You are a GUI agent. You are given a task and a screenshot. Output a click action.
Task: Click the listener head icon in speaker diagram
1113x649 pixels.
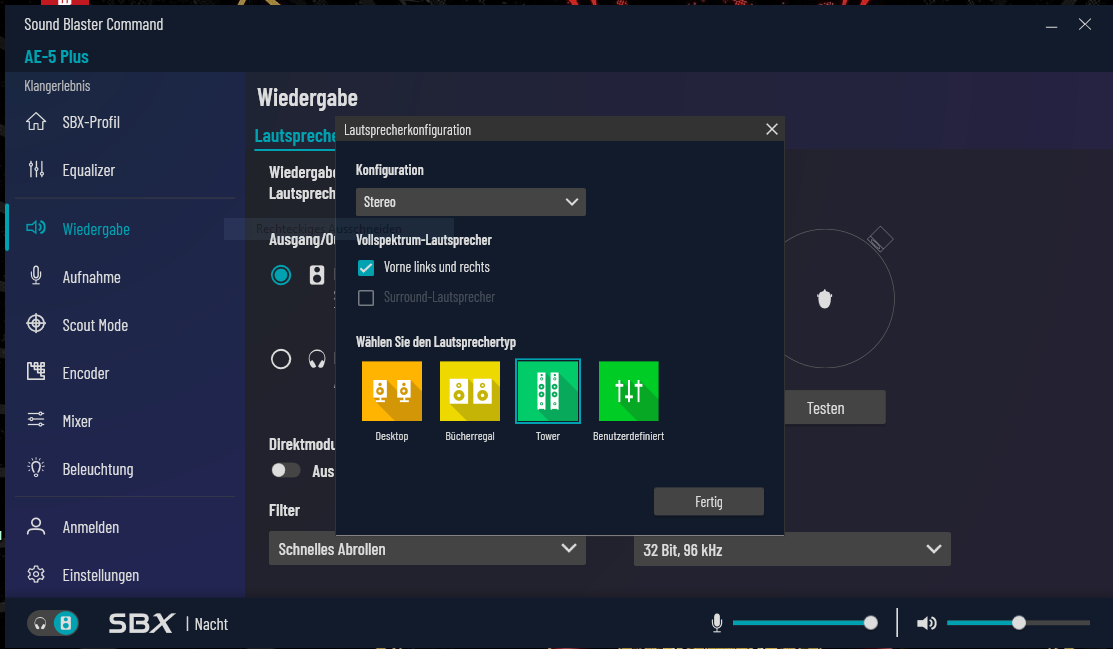coord(824,299)
